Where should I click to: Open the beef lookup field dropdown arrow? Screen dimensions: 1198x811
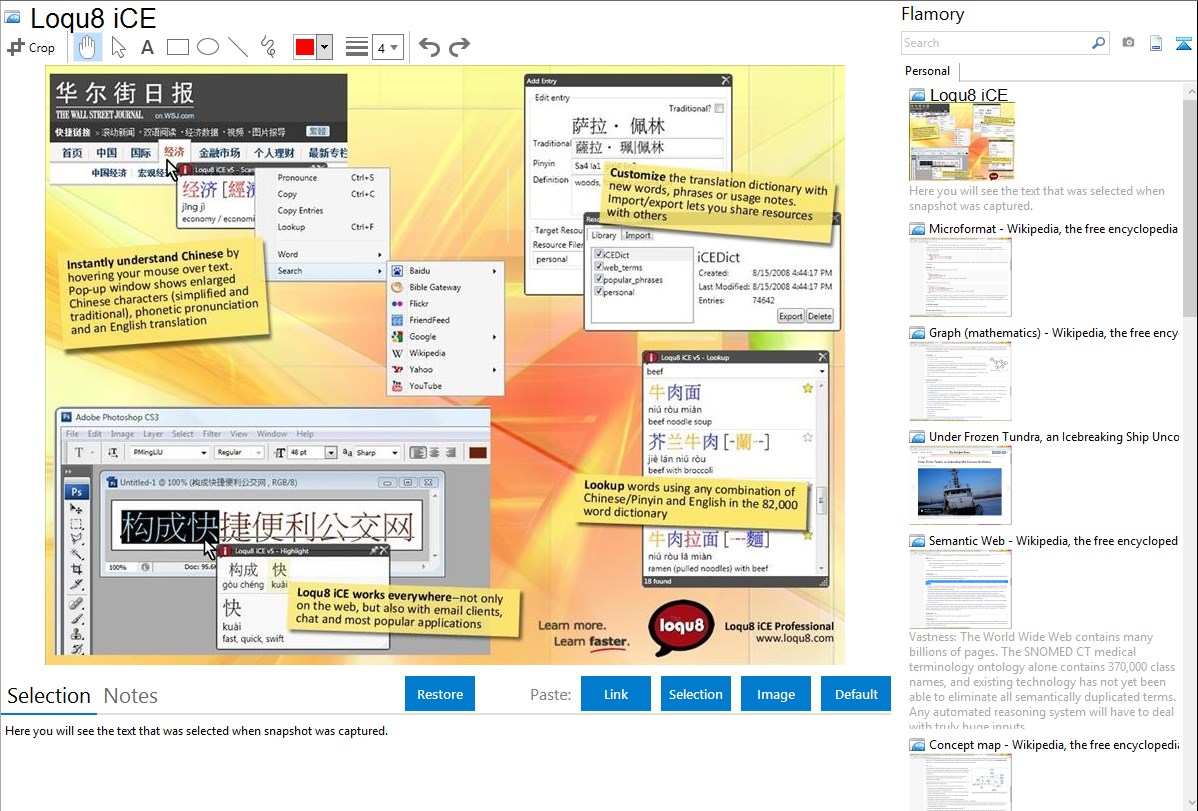(822, 371)
